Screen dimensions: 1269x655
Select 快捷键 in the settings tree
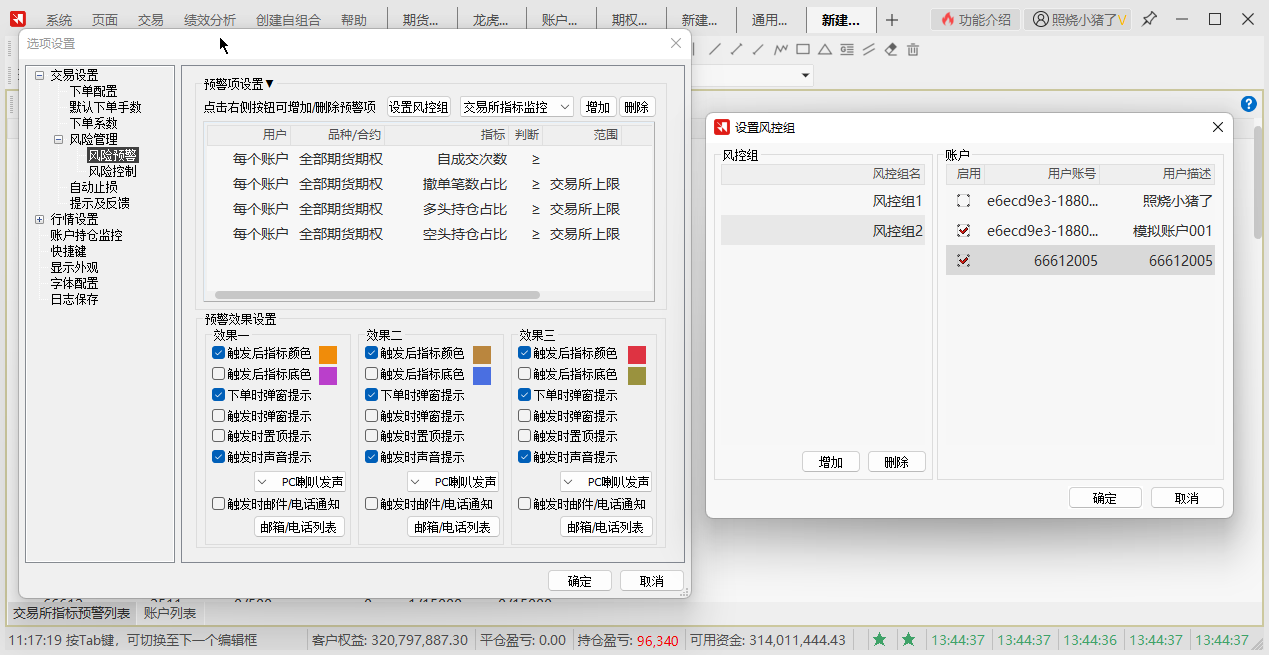coord(68,251)
